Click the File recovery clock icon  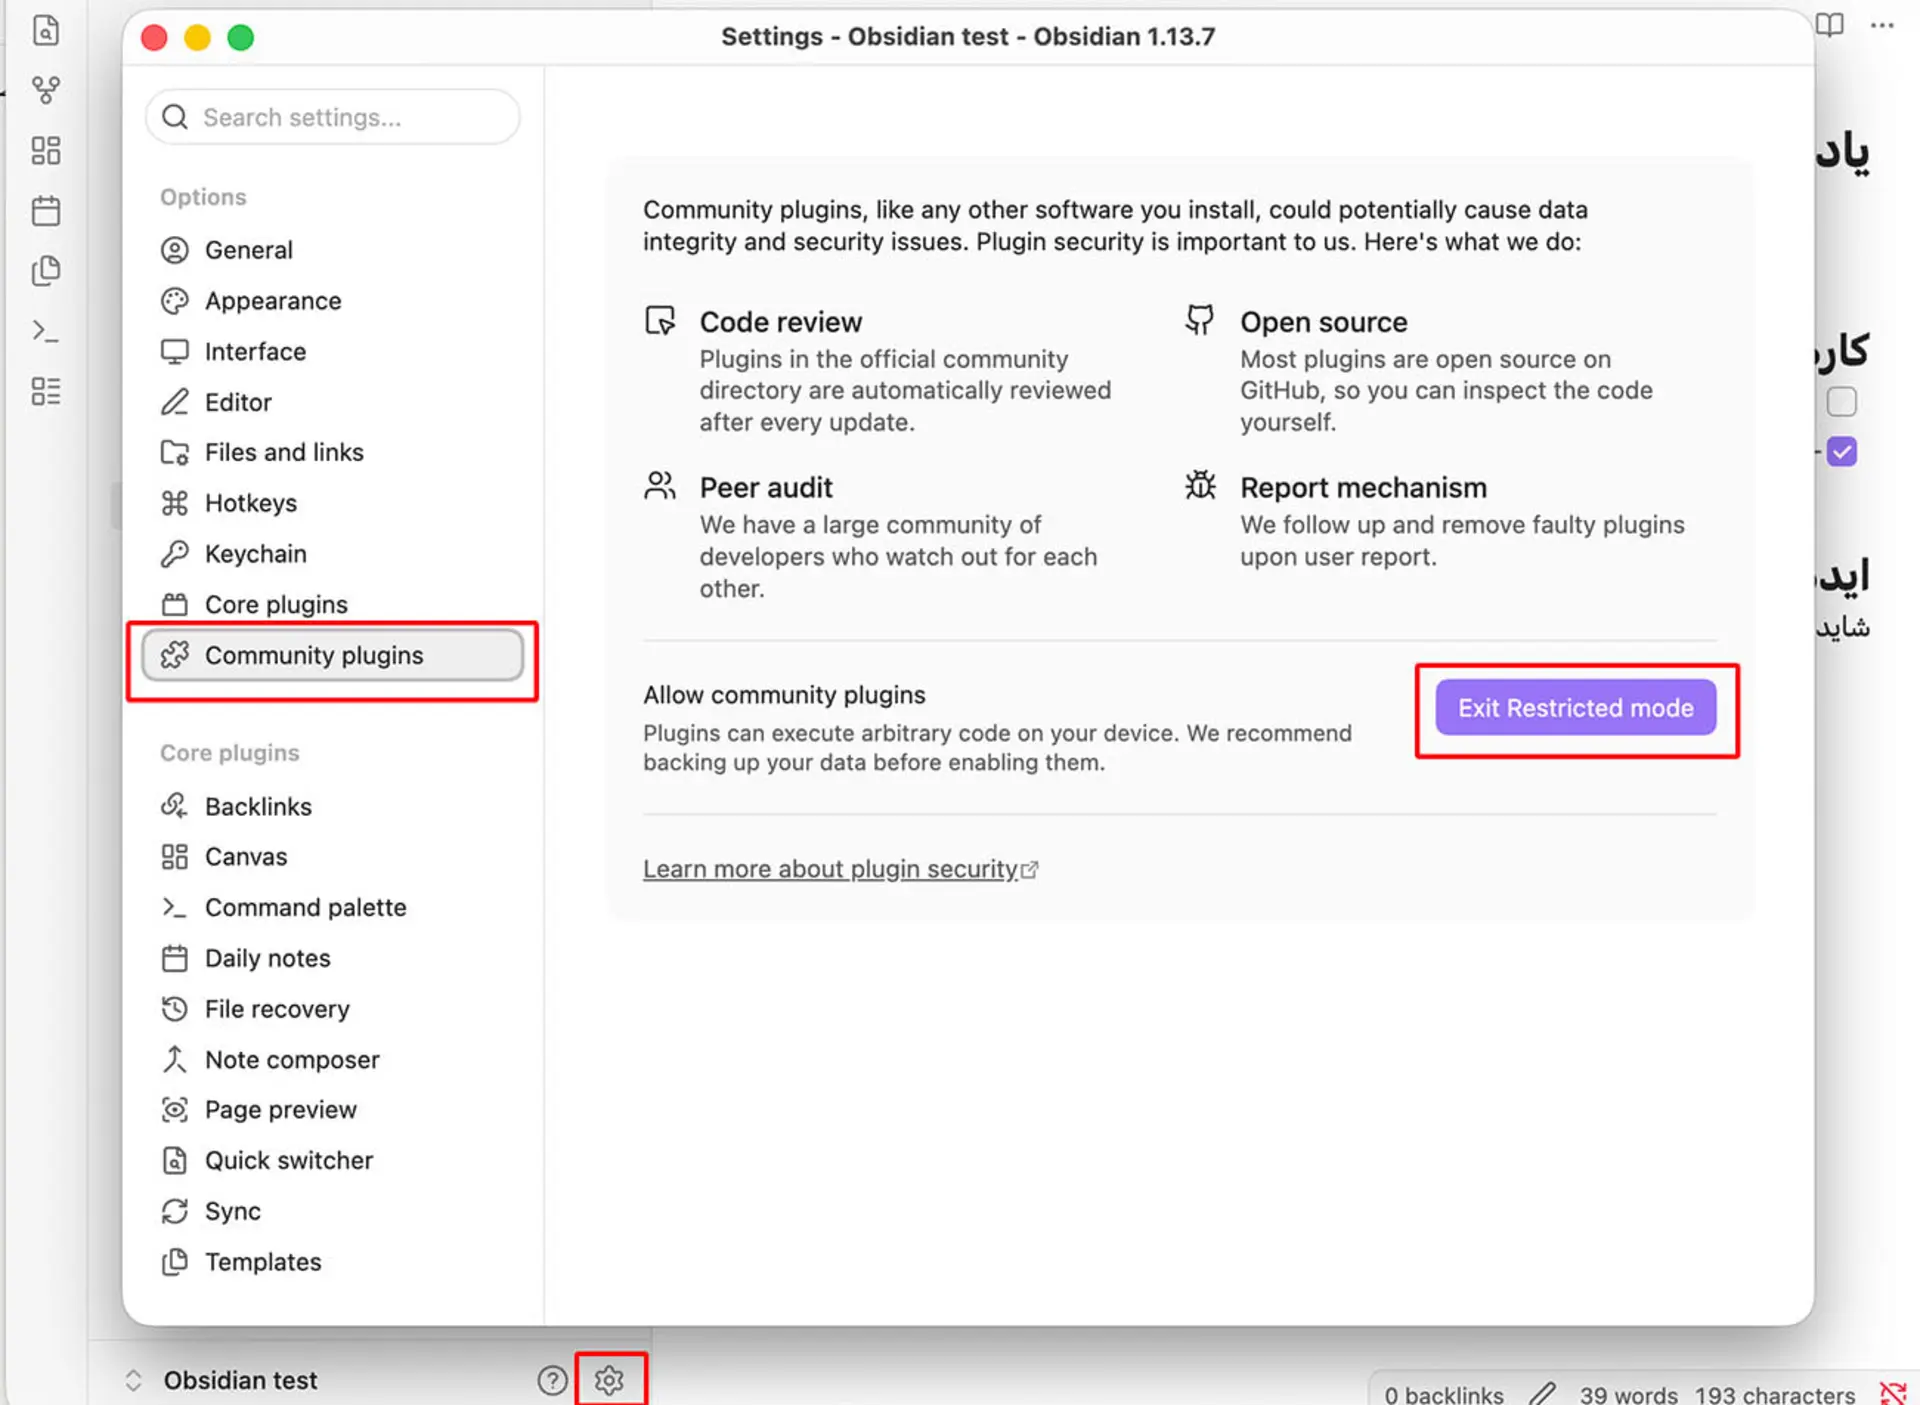click(x=175, y=1009)
